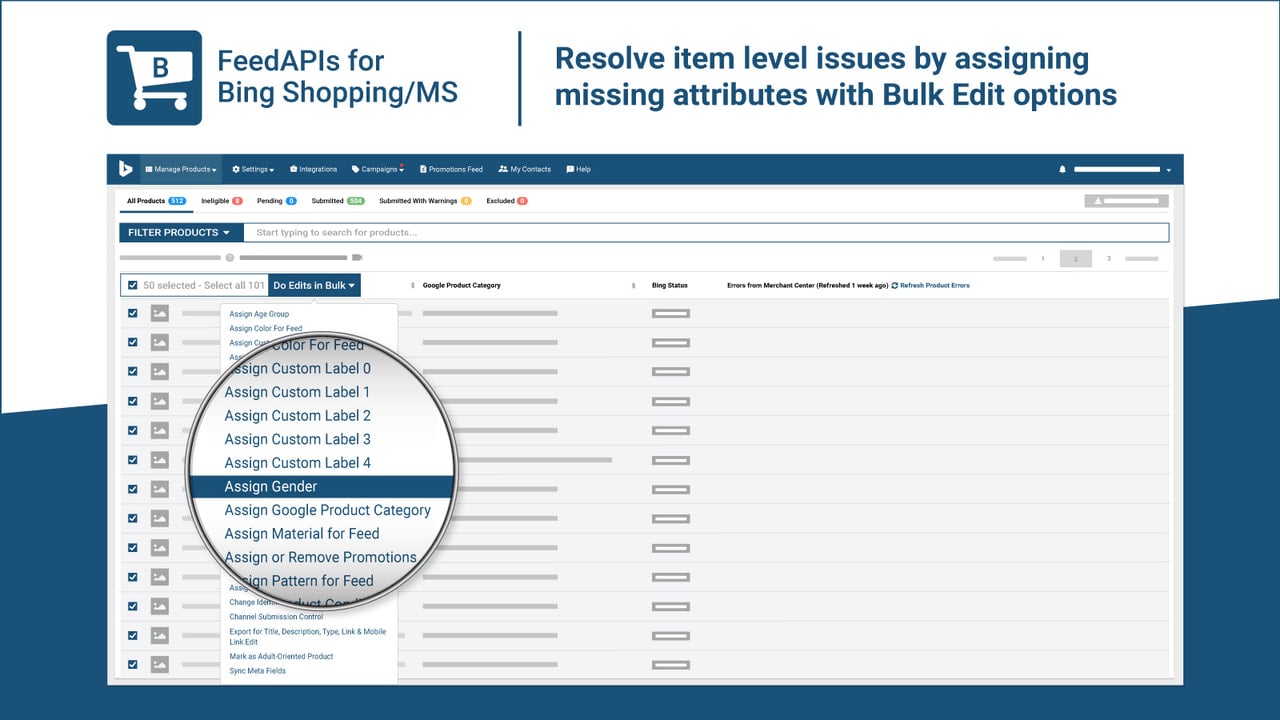Expand the Settings menu
Viewport: 1280px width, 720px height.
(253, 169)
